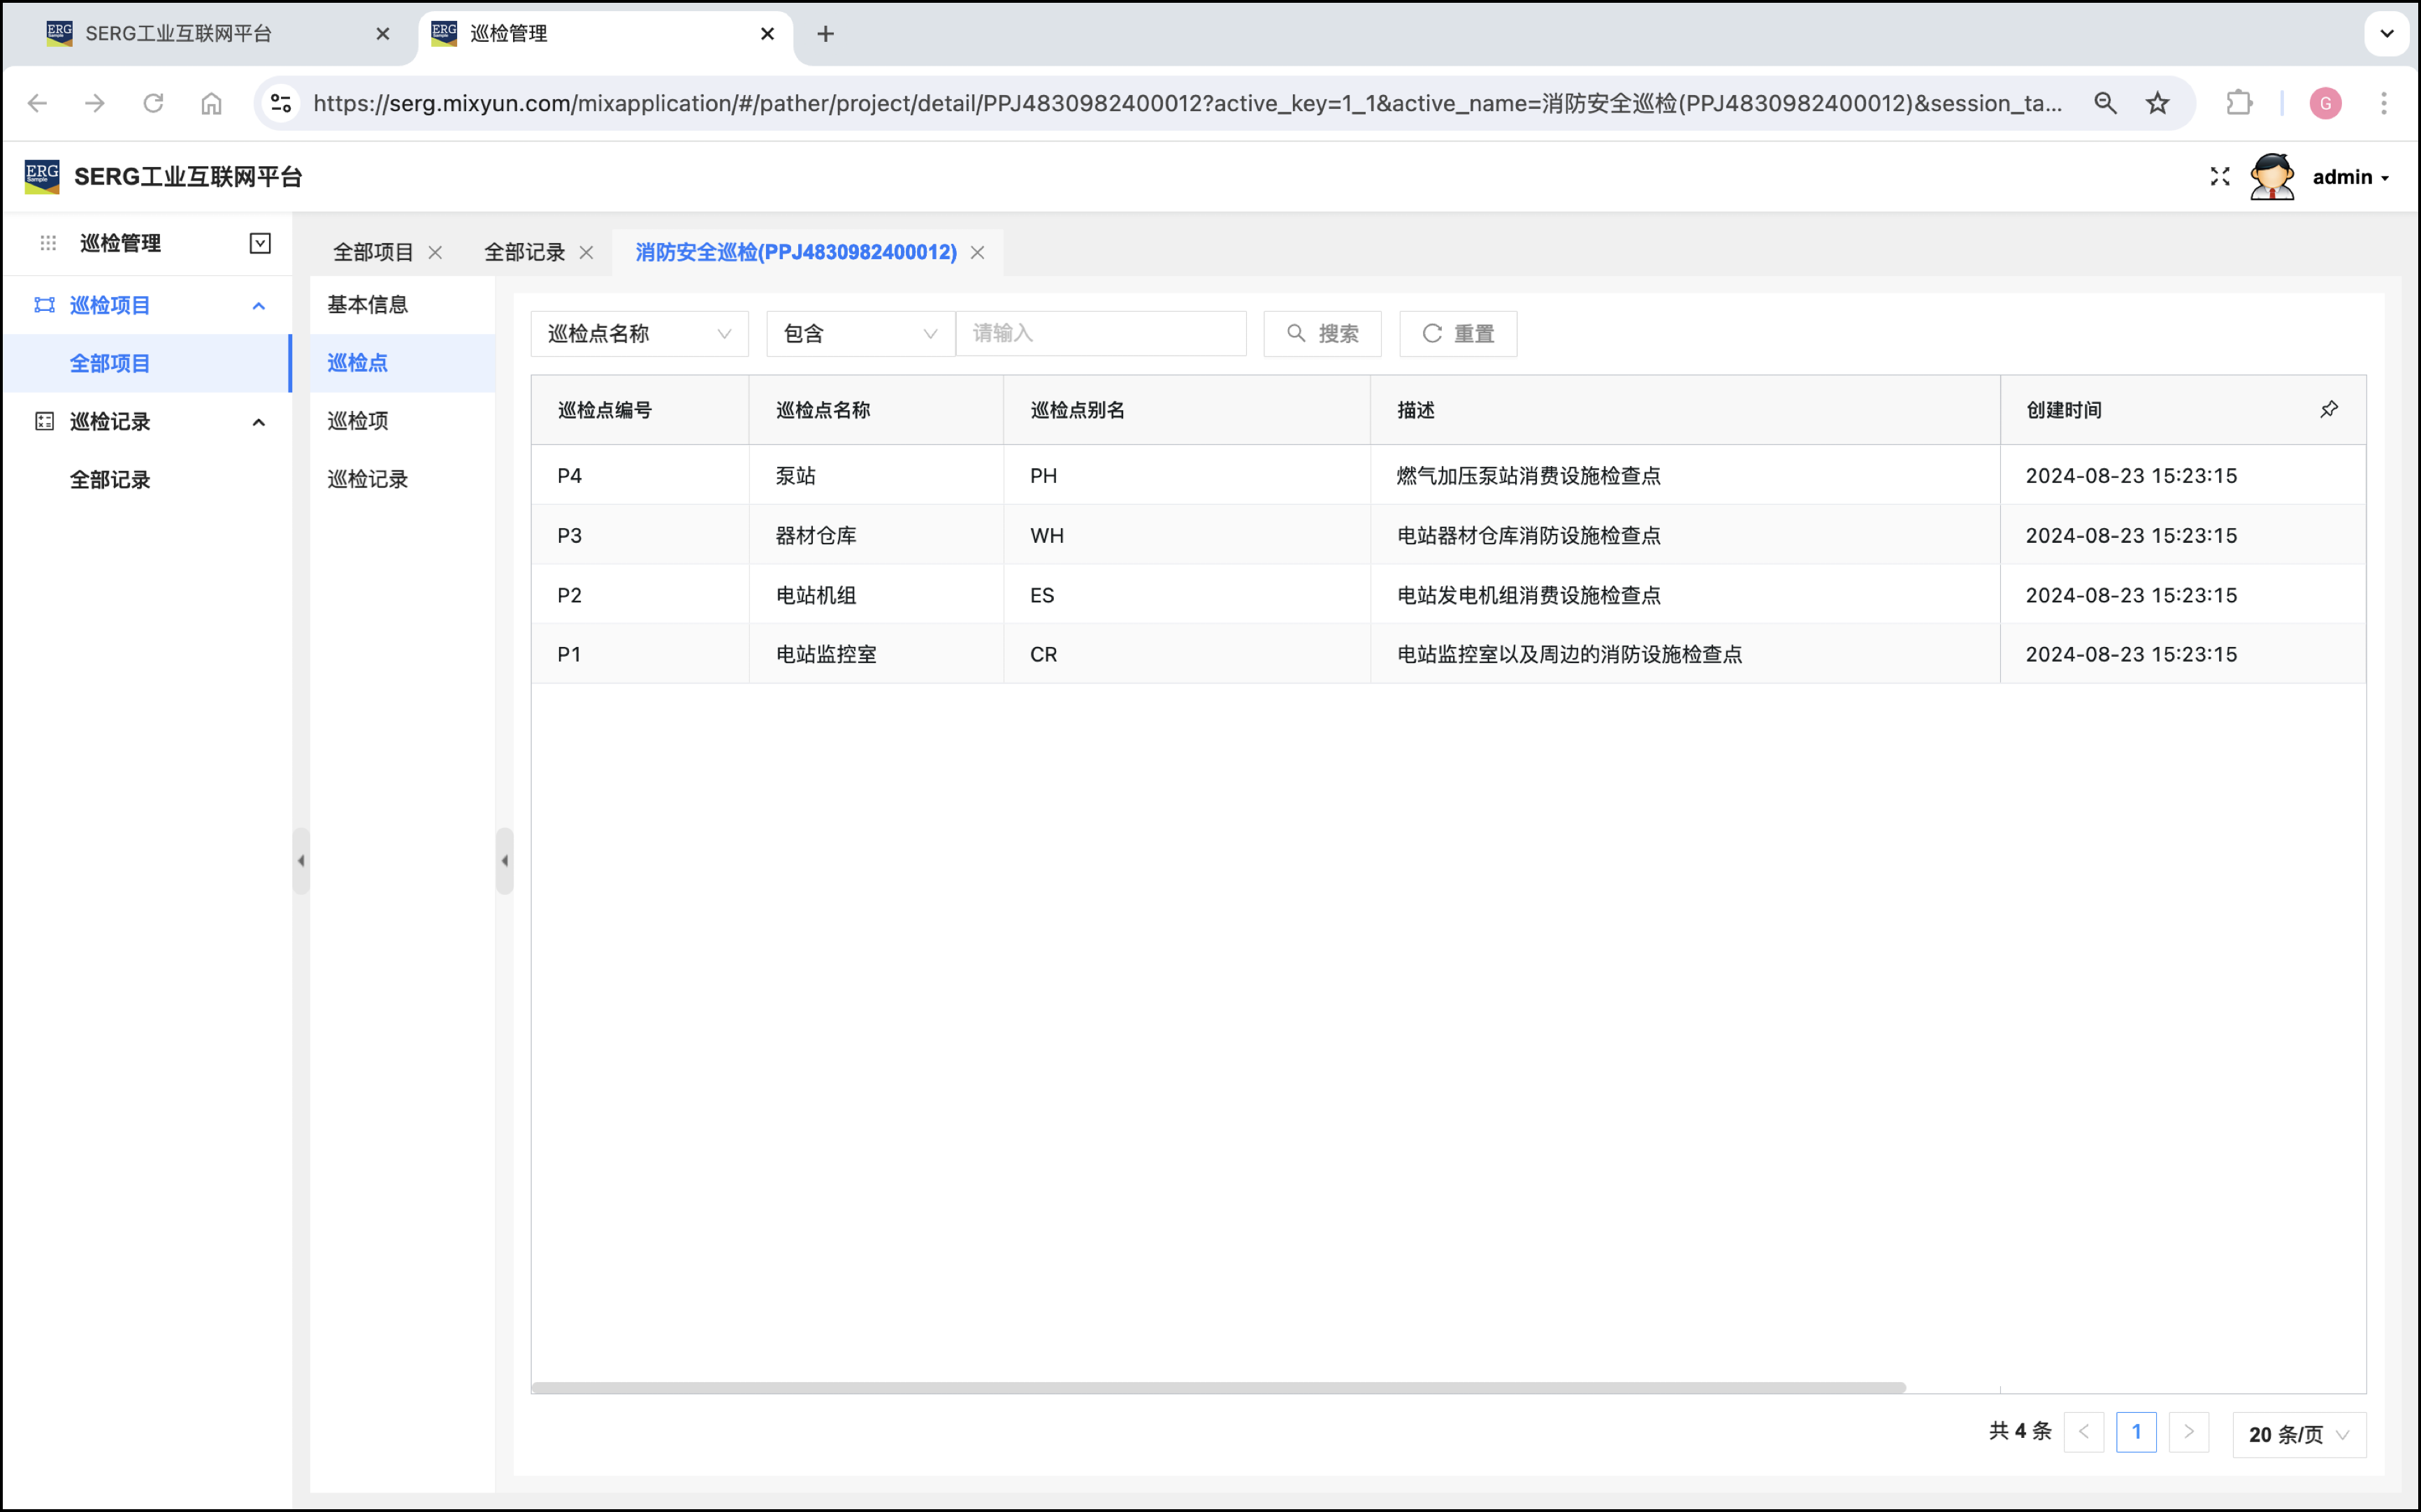Click the 重置 button

click(1457, 334)
